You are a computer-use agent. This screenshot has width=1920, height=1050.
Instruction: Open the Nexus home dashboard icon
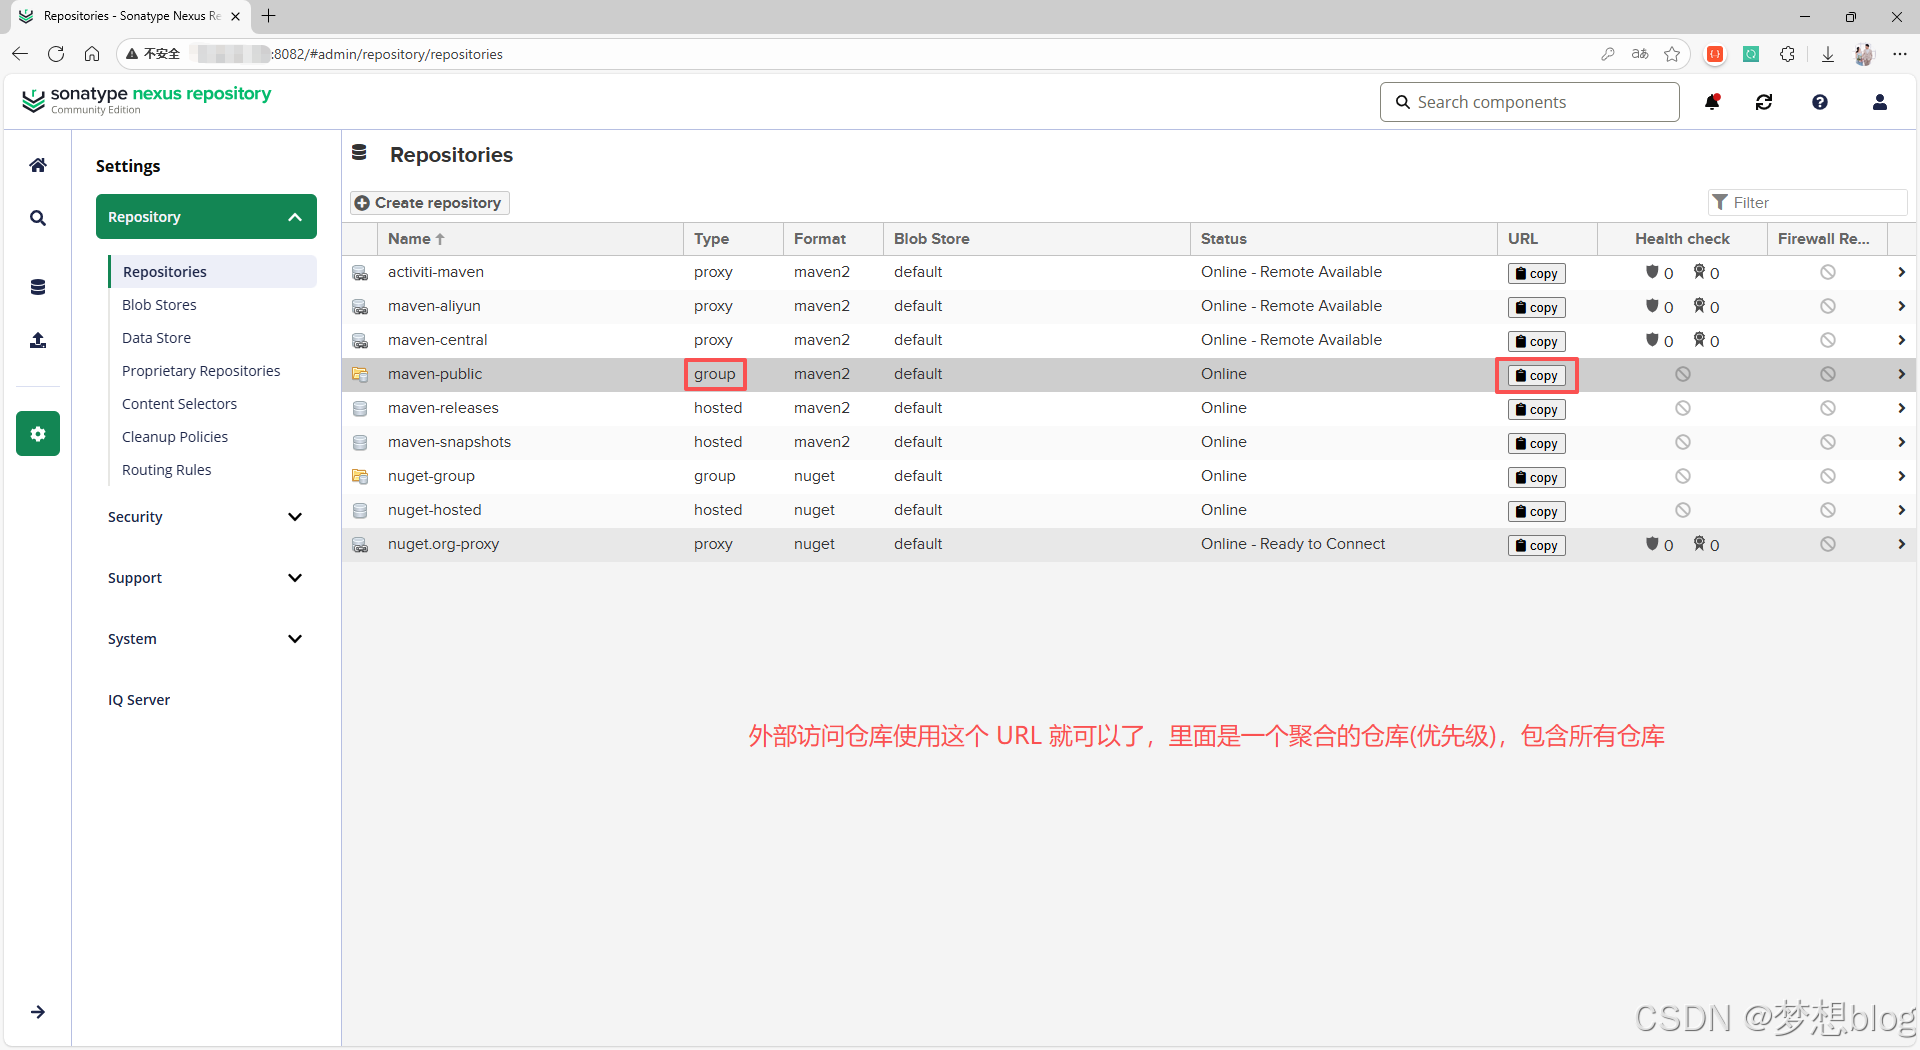click(x=37, y=165)
